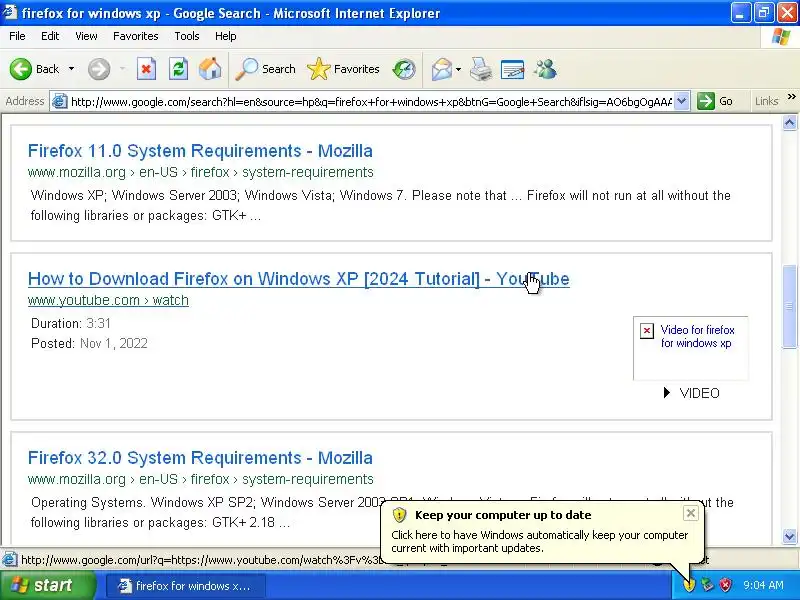The width and height of the screenshot is (800, 600).
Task: Open the Help menu
Action: pyautogui.click(x=226, y=36)
